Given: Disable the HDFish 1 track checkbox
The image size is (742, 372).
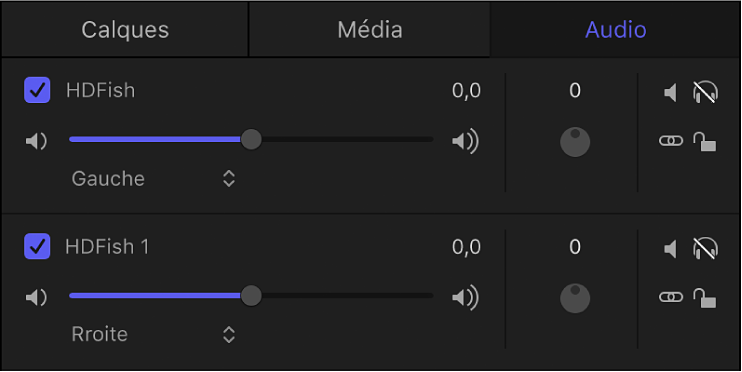Looking at the screenshot, I should point(37,246).
